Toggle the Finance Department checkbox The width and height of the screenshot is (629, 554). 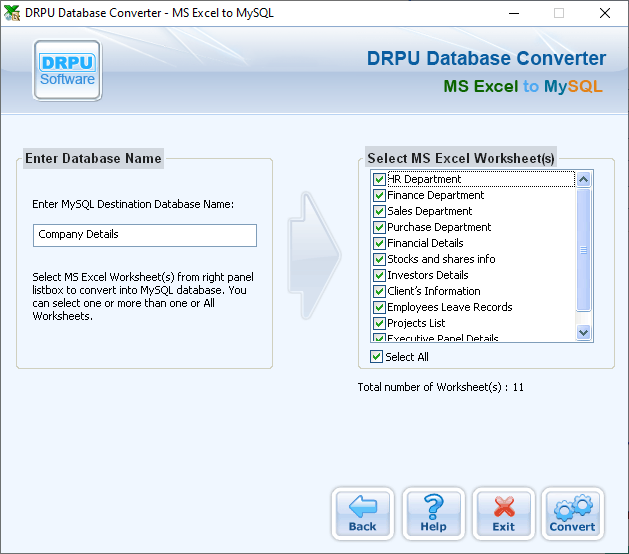[x=379, y=195]
